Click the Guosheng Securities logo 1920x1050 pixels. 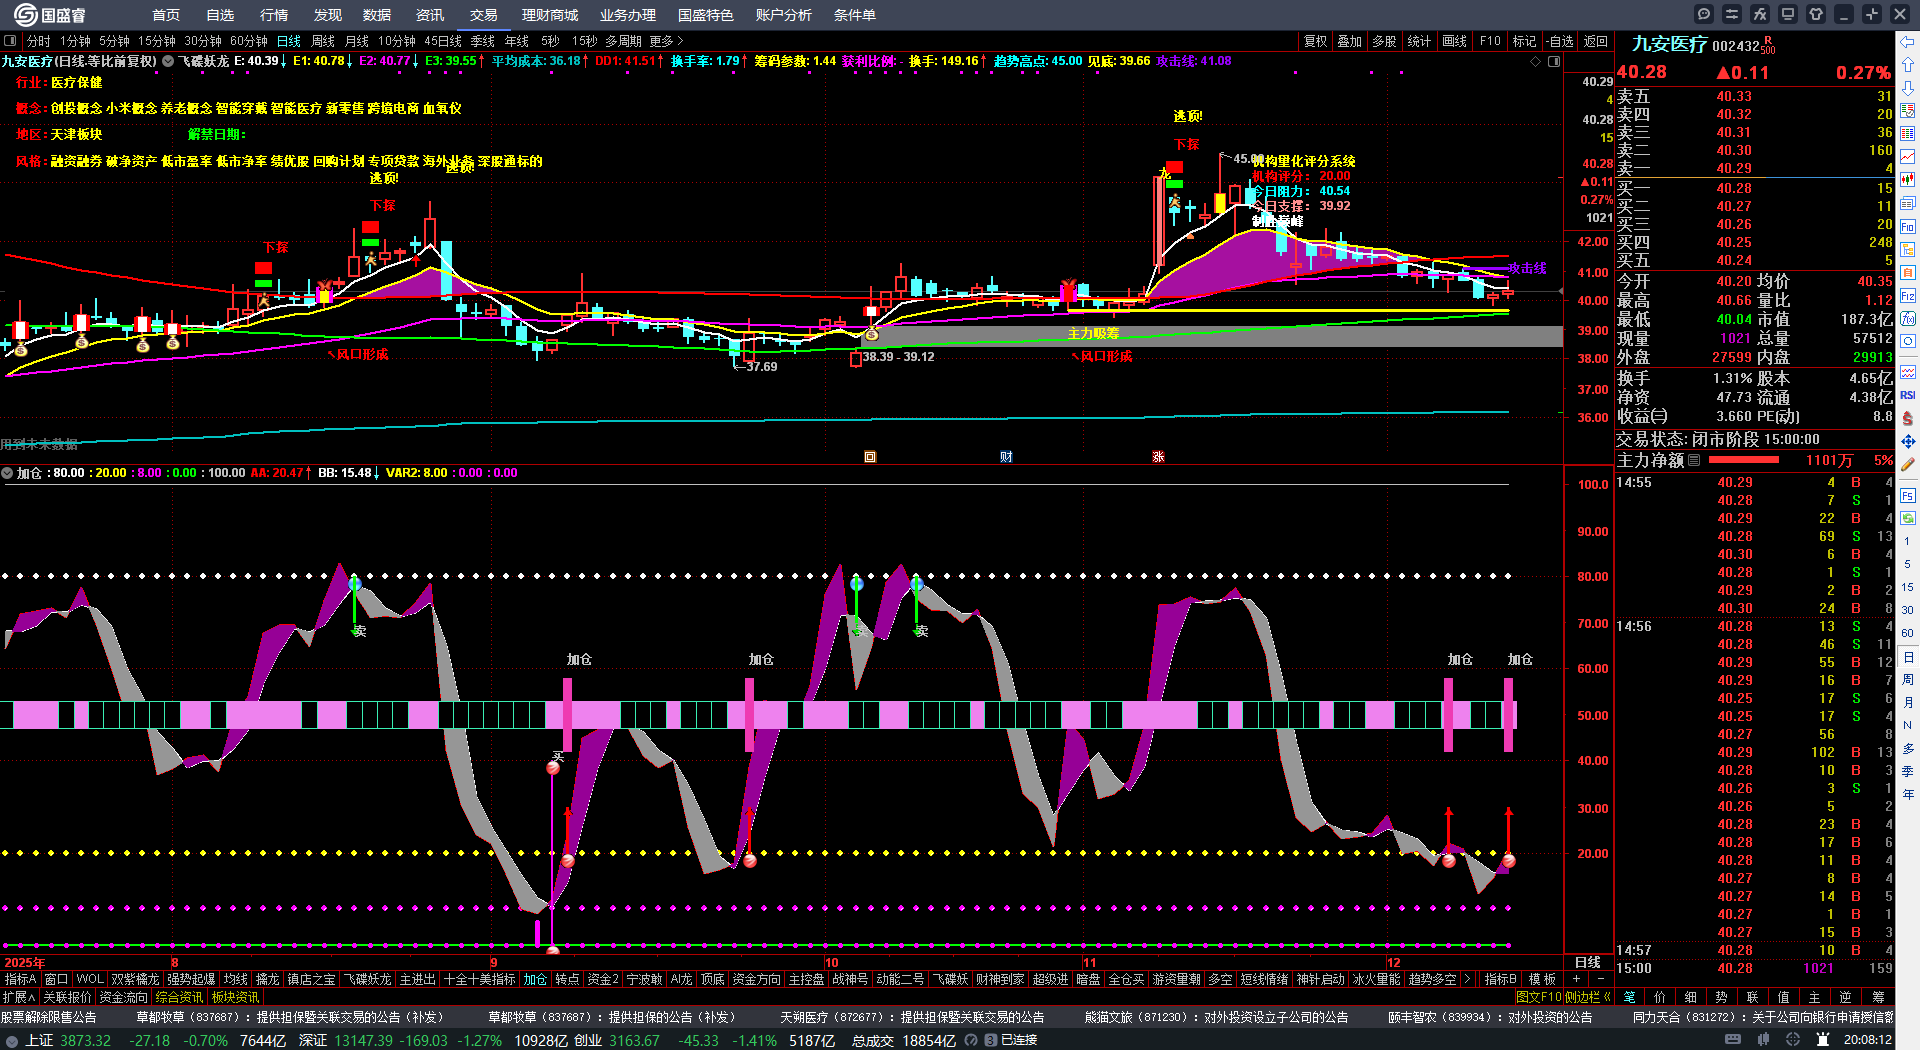50,15
